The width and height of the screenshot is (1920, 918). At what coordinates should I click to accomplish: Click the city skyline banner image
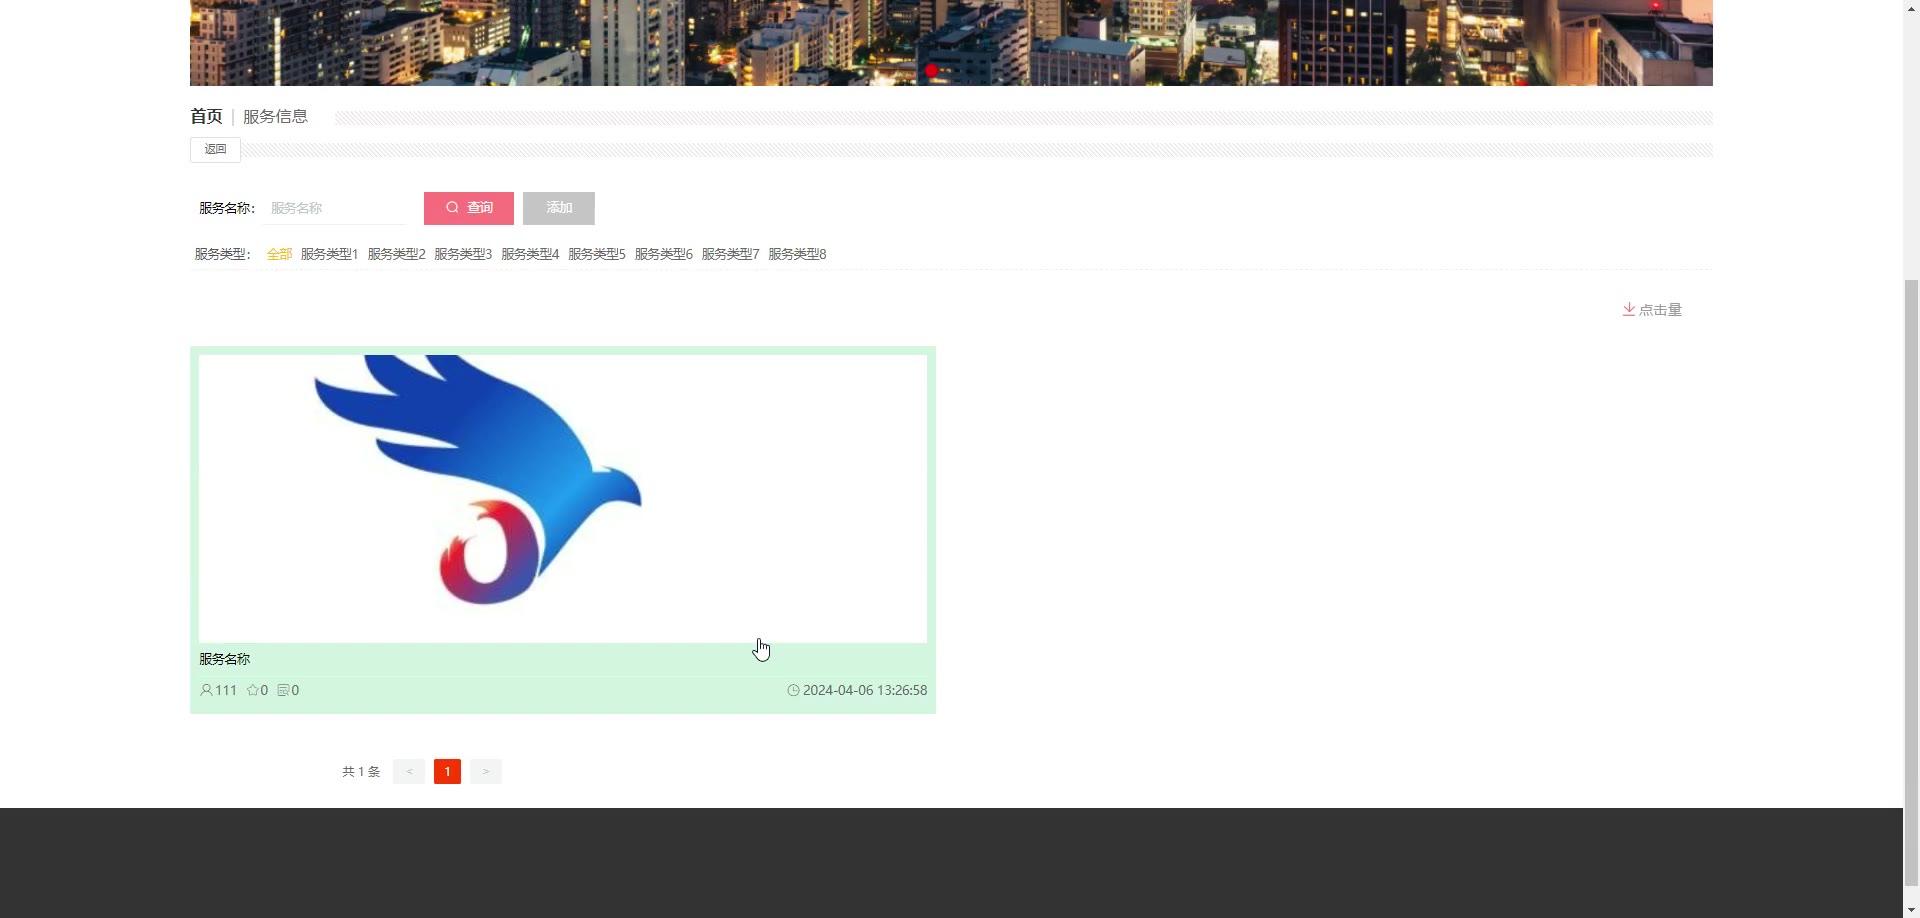(x=951, y=43)
